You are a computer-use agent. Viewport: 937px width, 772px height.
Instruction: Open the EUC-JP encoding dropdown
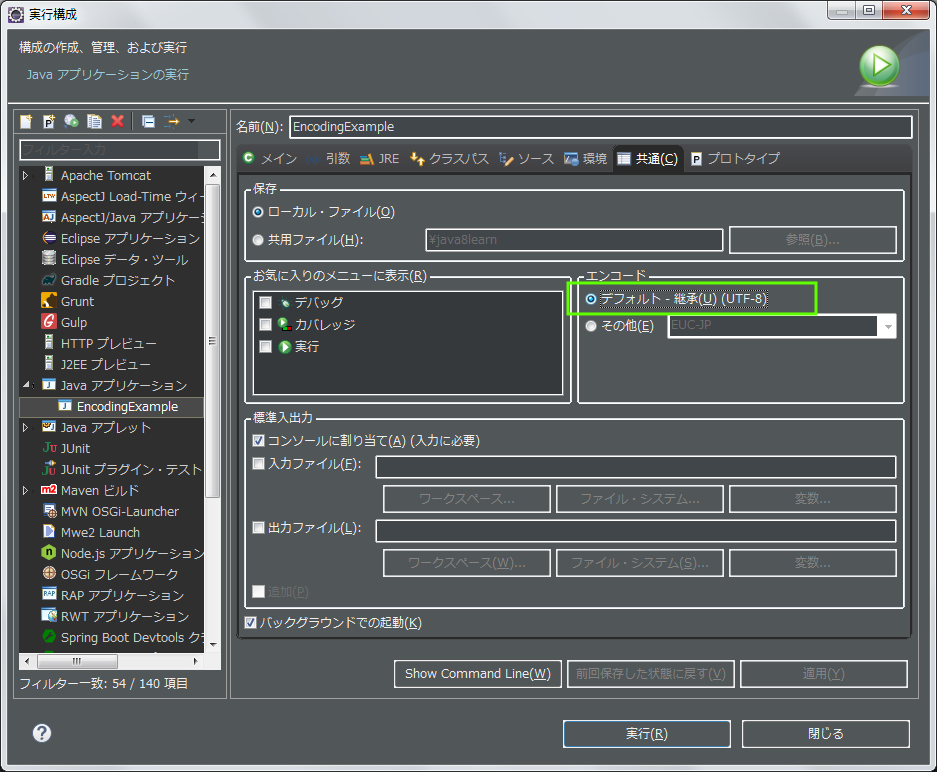pyautogui.click(x=886, y=326)
